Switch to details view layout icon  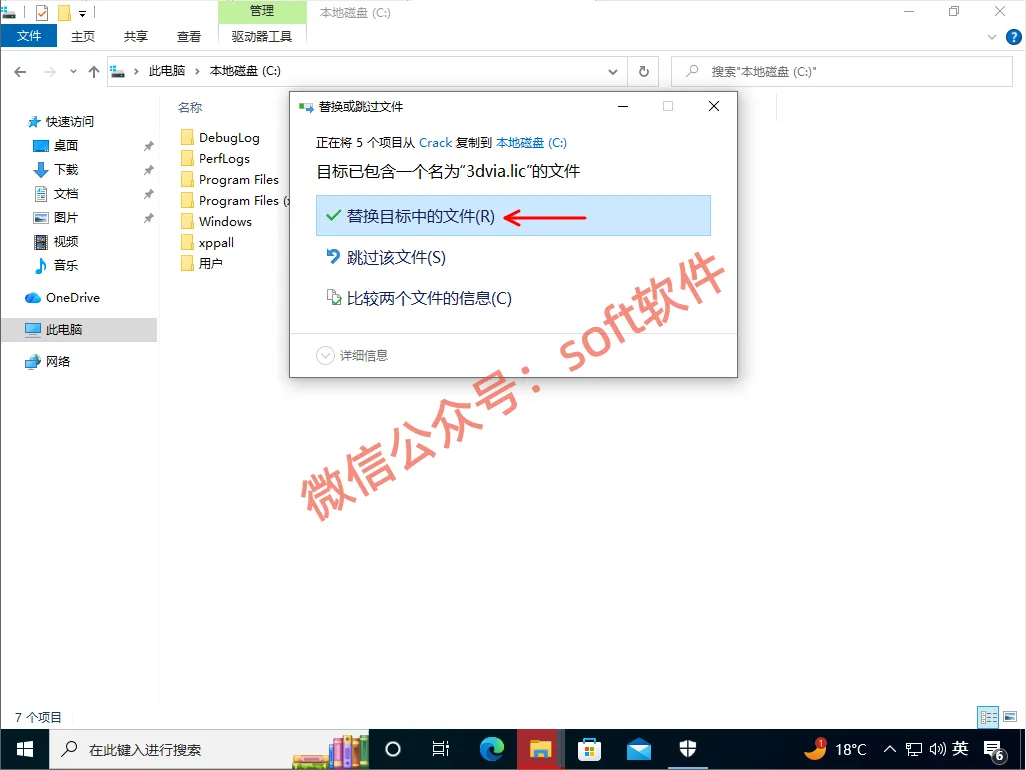tap(988, 717)
